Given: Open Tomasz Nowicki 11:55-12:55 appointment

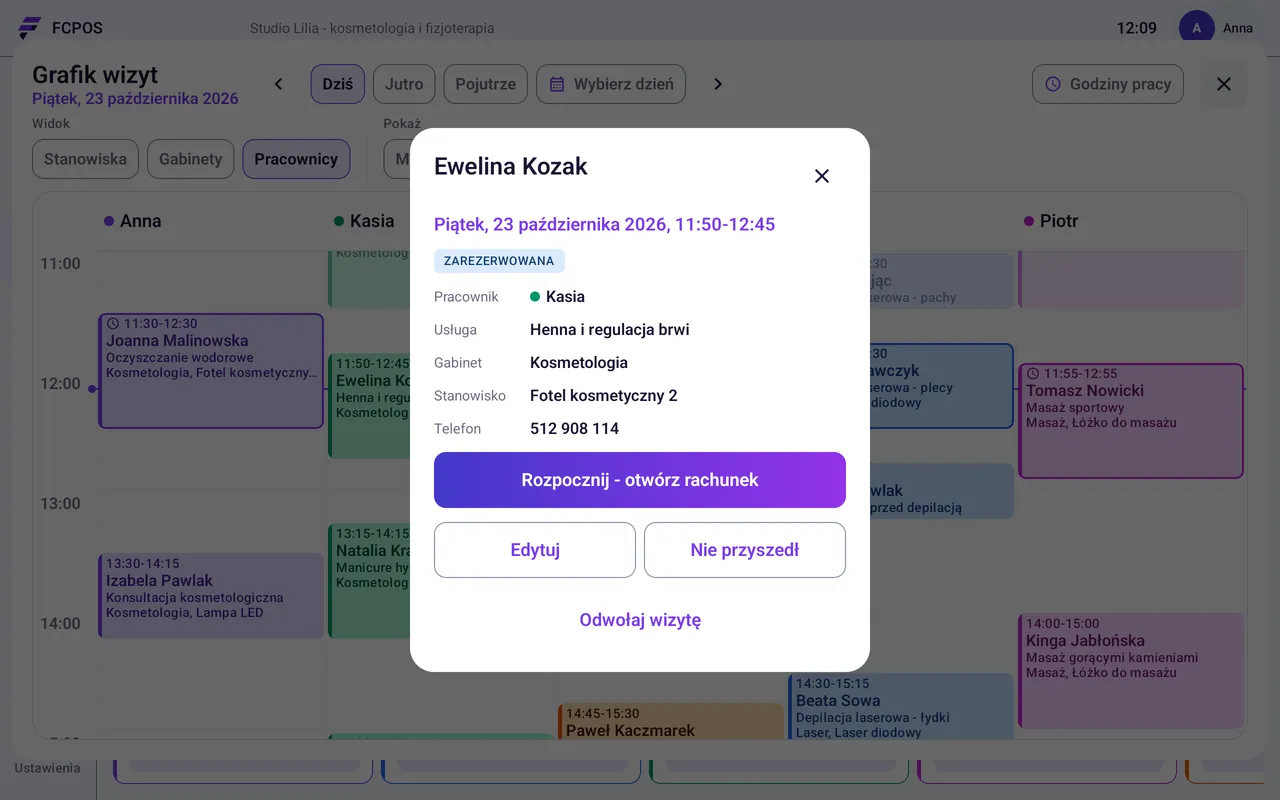Looking at the screenshot, I should [x=1131, y=421].
